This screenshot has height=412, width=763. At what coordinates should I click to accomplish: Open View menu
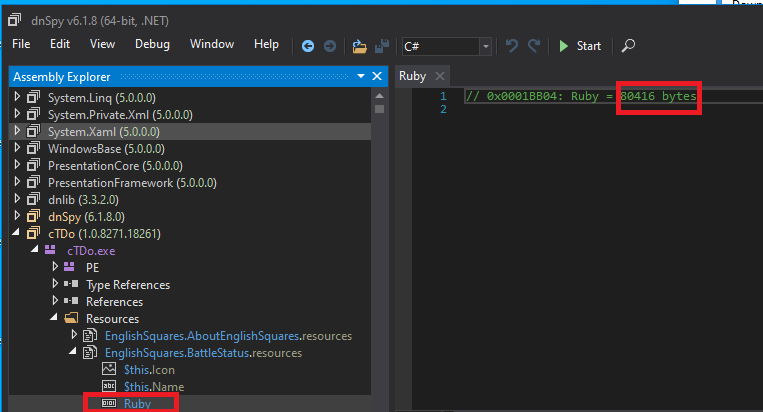(x=102, y=44)
